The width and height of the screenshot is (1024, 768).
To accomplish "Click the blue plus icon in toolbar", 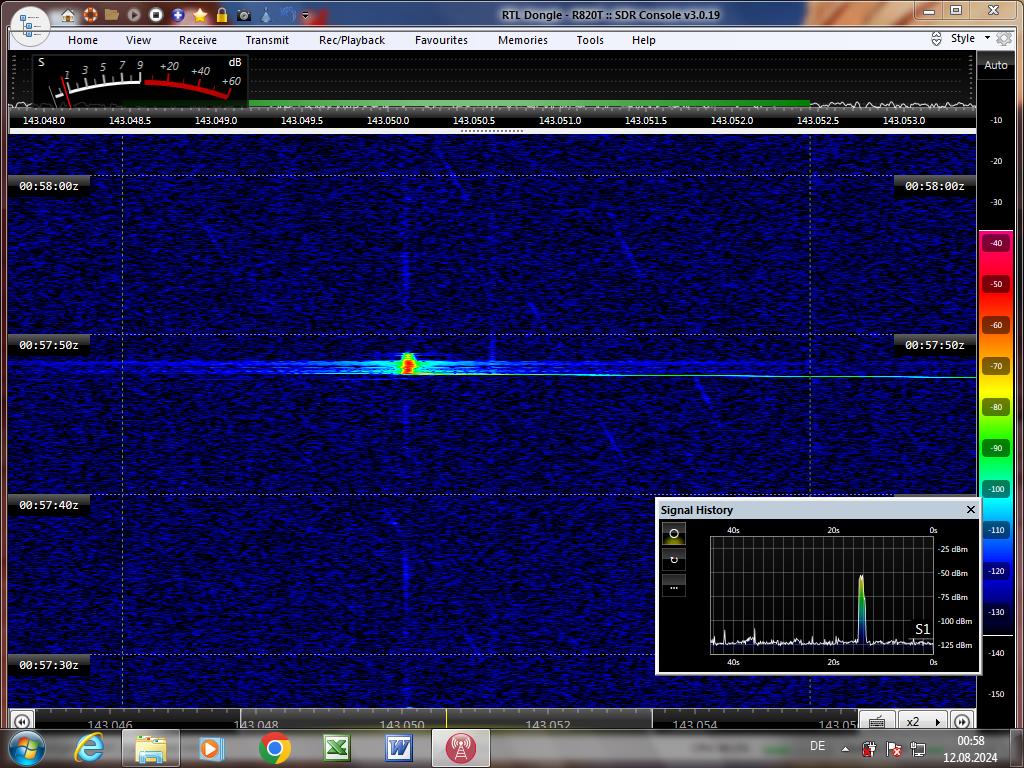I will [178, 14].
